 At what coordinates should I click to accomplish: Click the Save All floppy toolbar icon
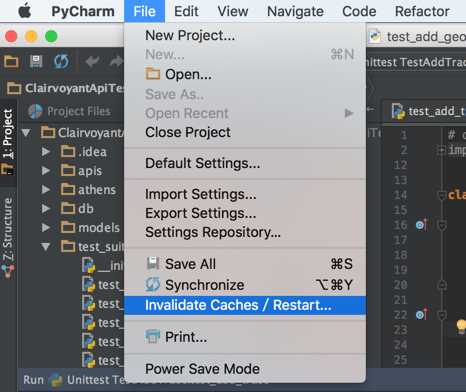click(36, 61)
